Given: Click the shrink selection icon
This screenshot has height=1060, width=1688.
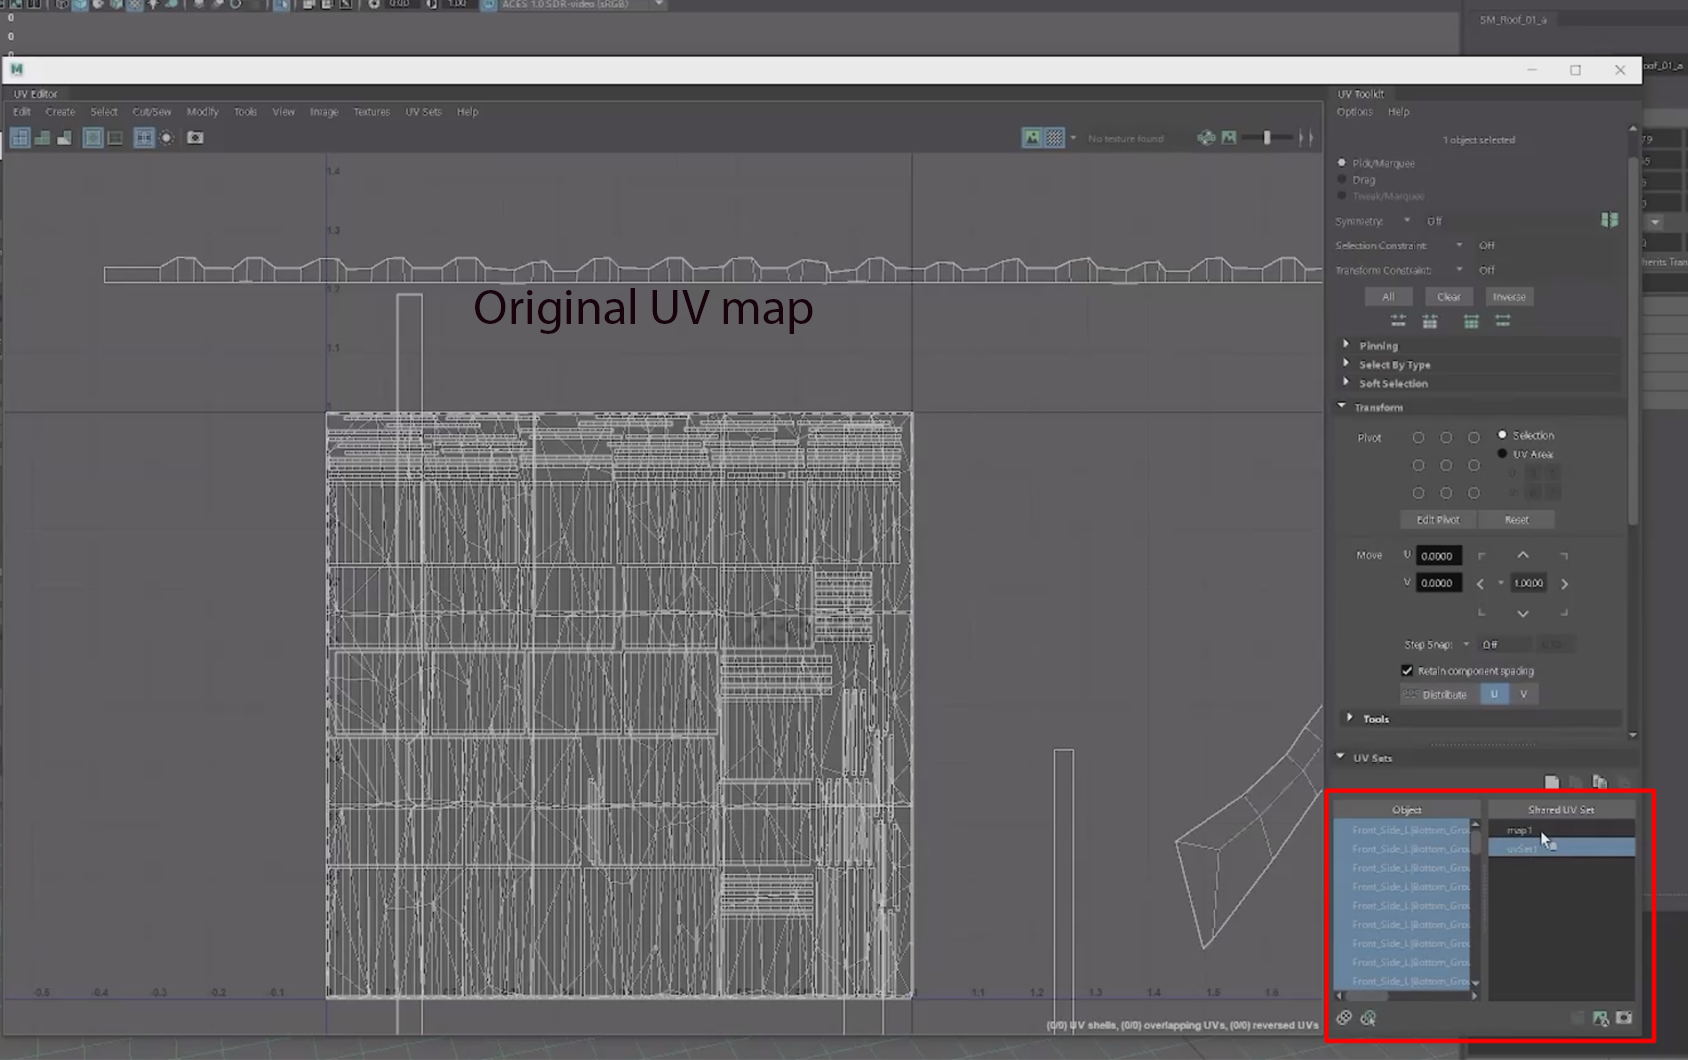Looking at the screenshot, I should tap(1398, 321).
